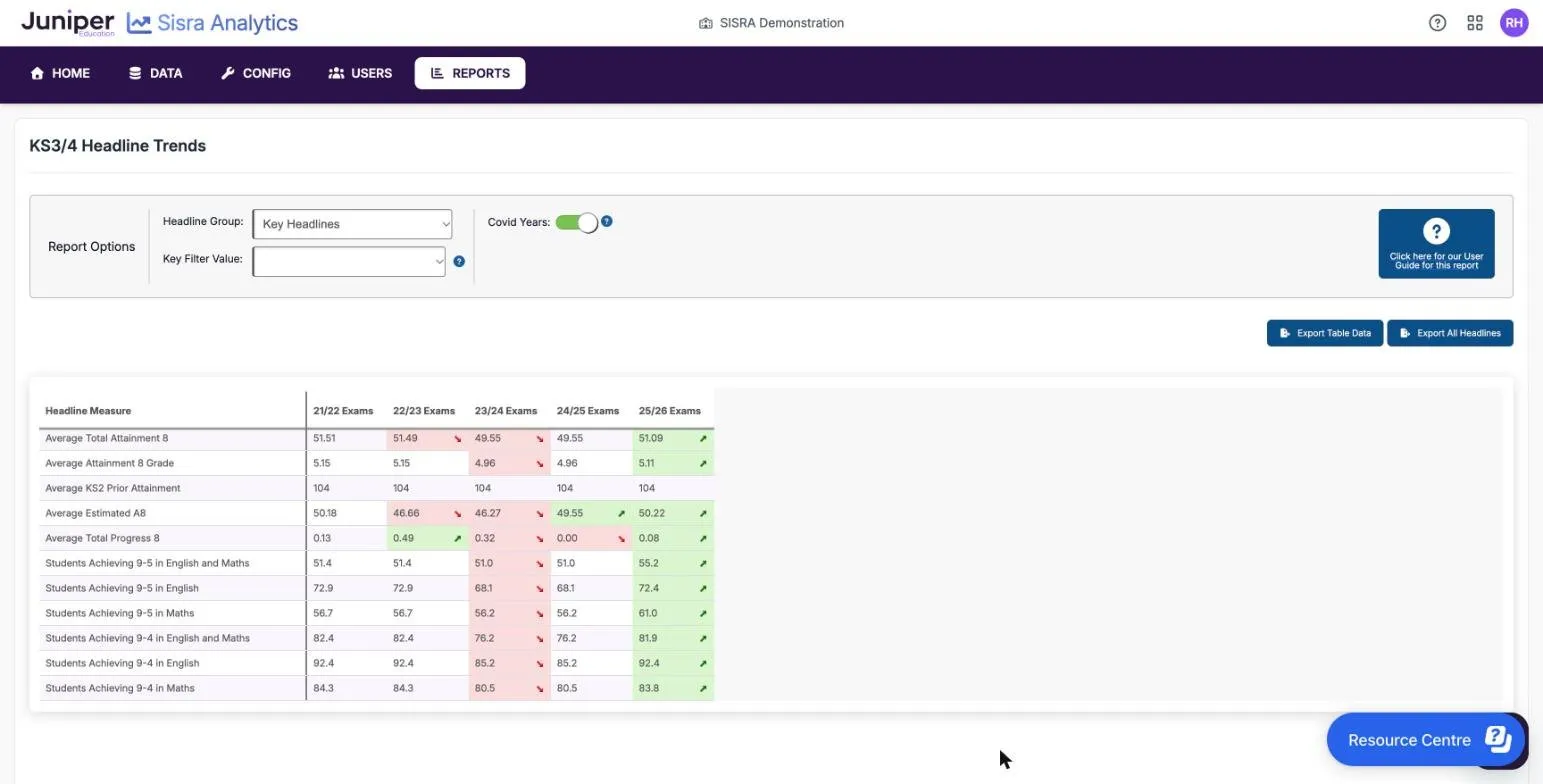Open the User Guide for this report
Image resolution: width=1543 pixels, height=784 pixels.
1436,244
